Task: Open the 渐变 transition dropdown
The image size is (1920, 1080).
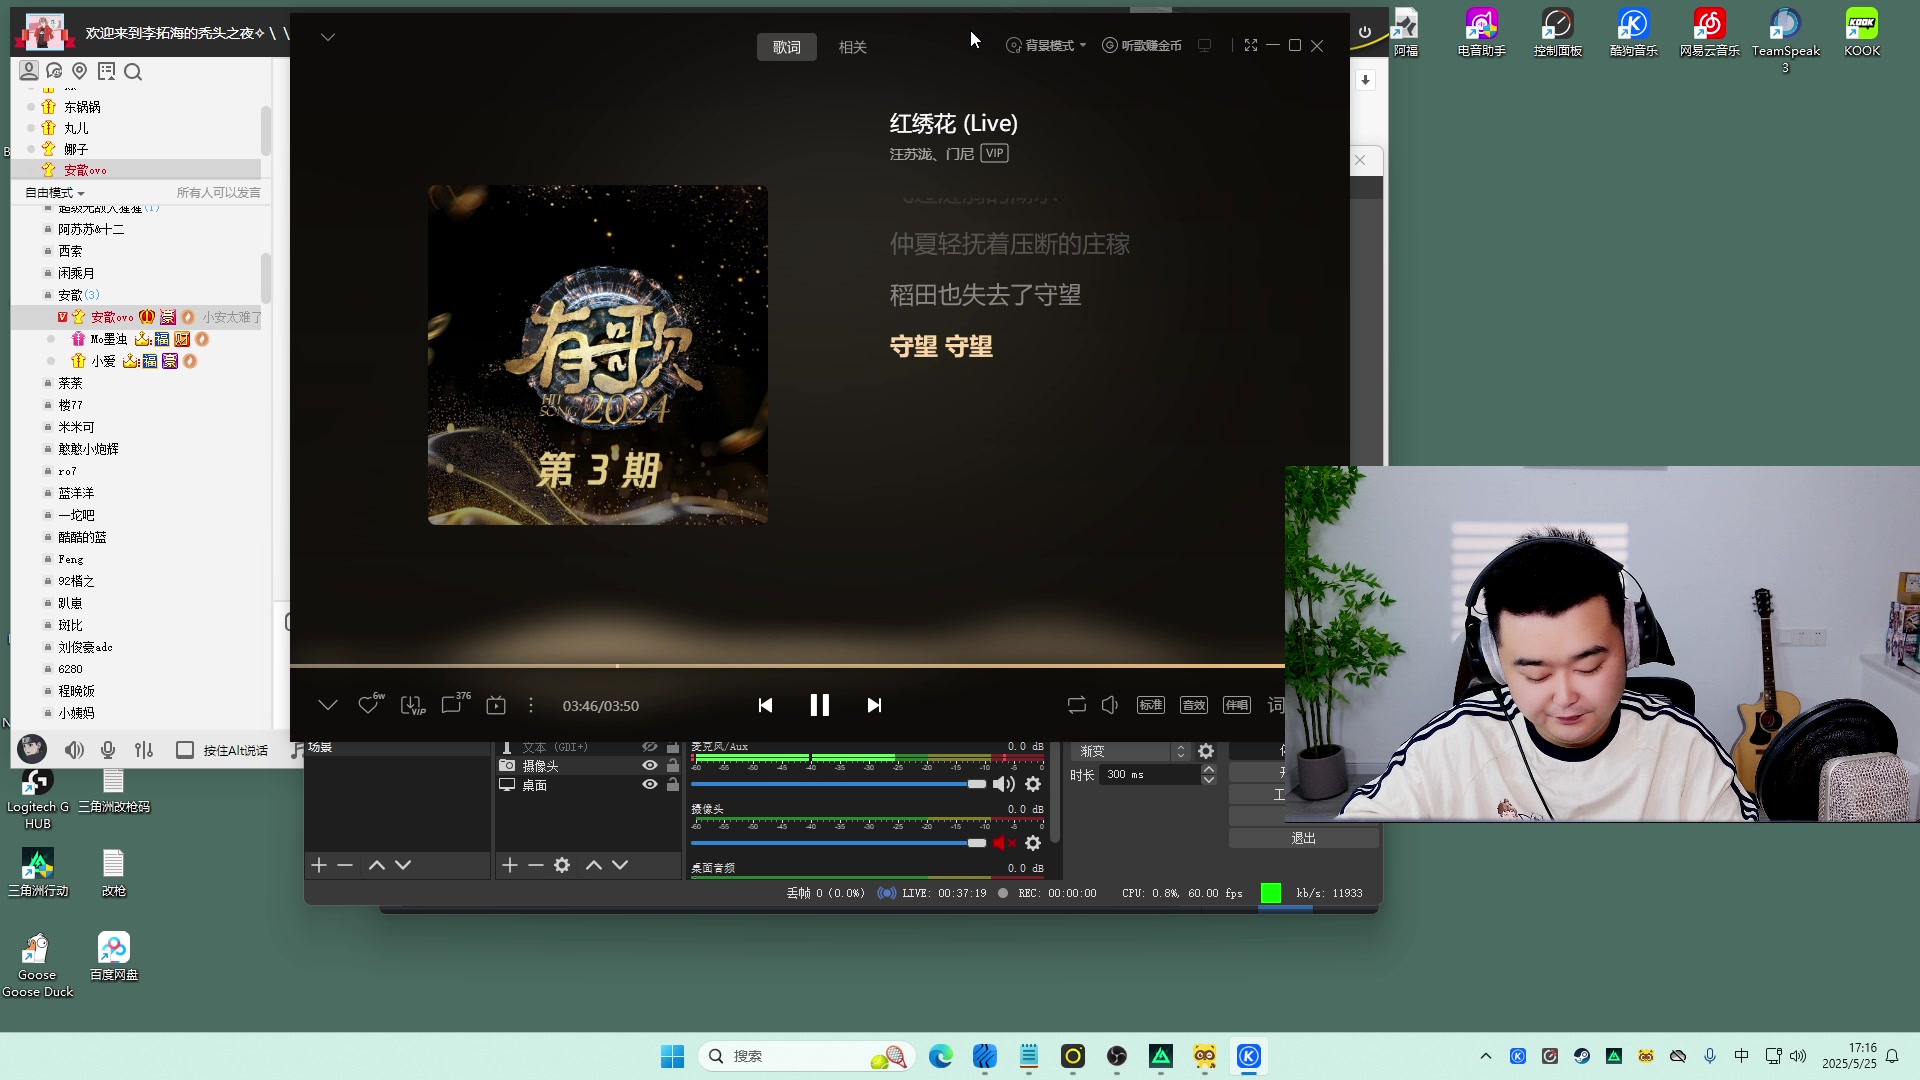Action: pos(1131,751)
